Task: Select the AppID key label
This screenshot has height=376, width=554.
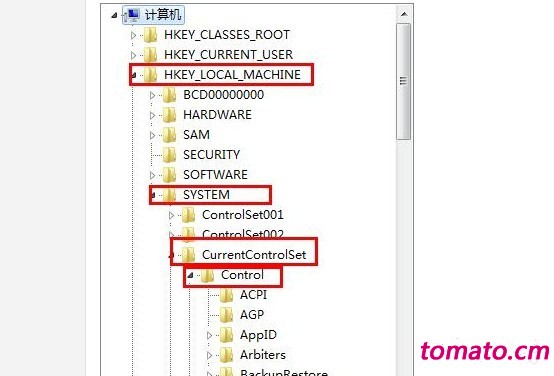Action: tap(258, 335)
